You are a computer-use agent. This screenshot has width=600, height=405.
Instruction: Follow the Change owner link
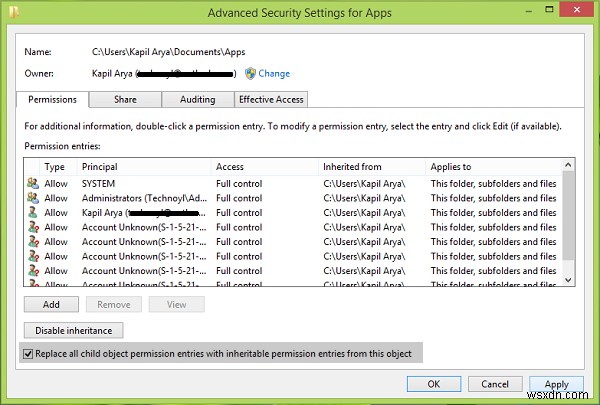point(274,73)
